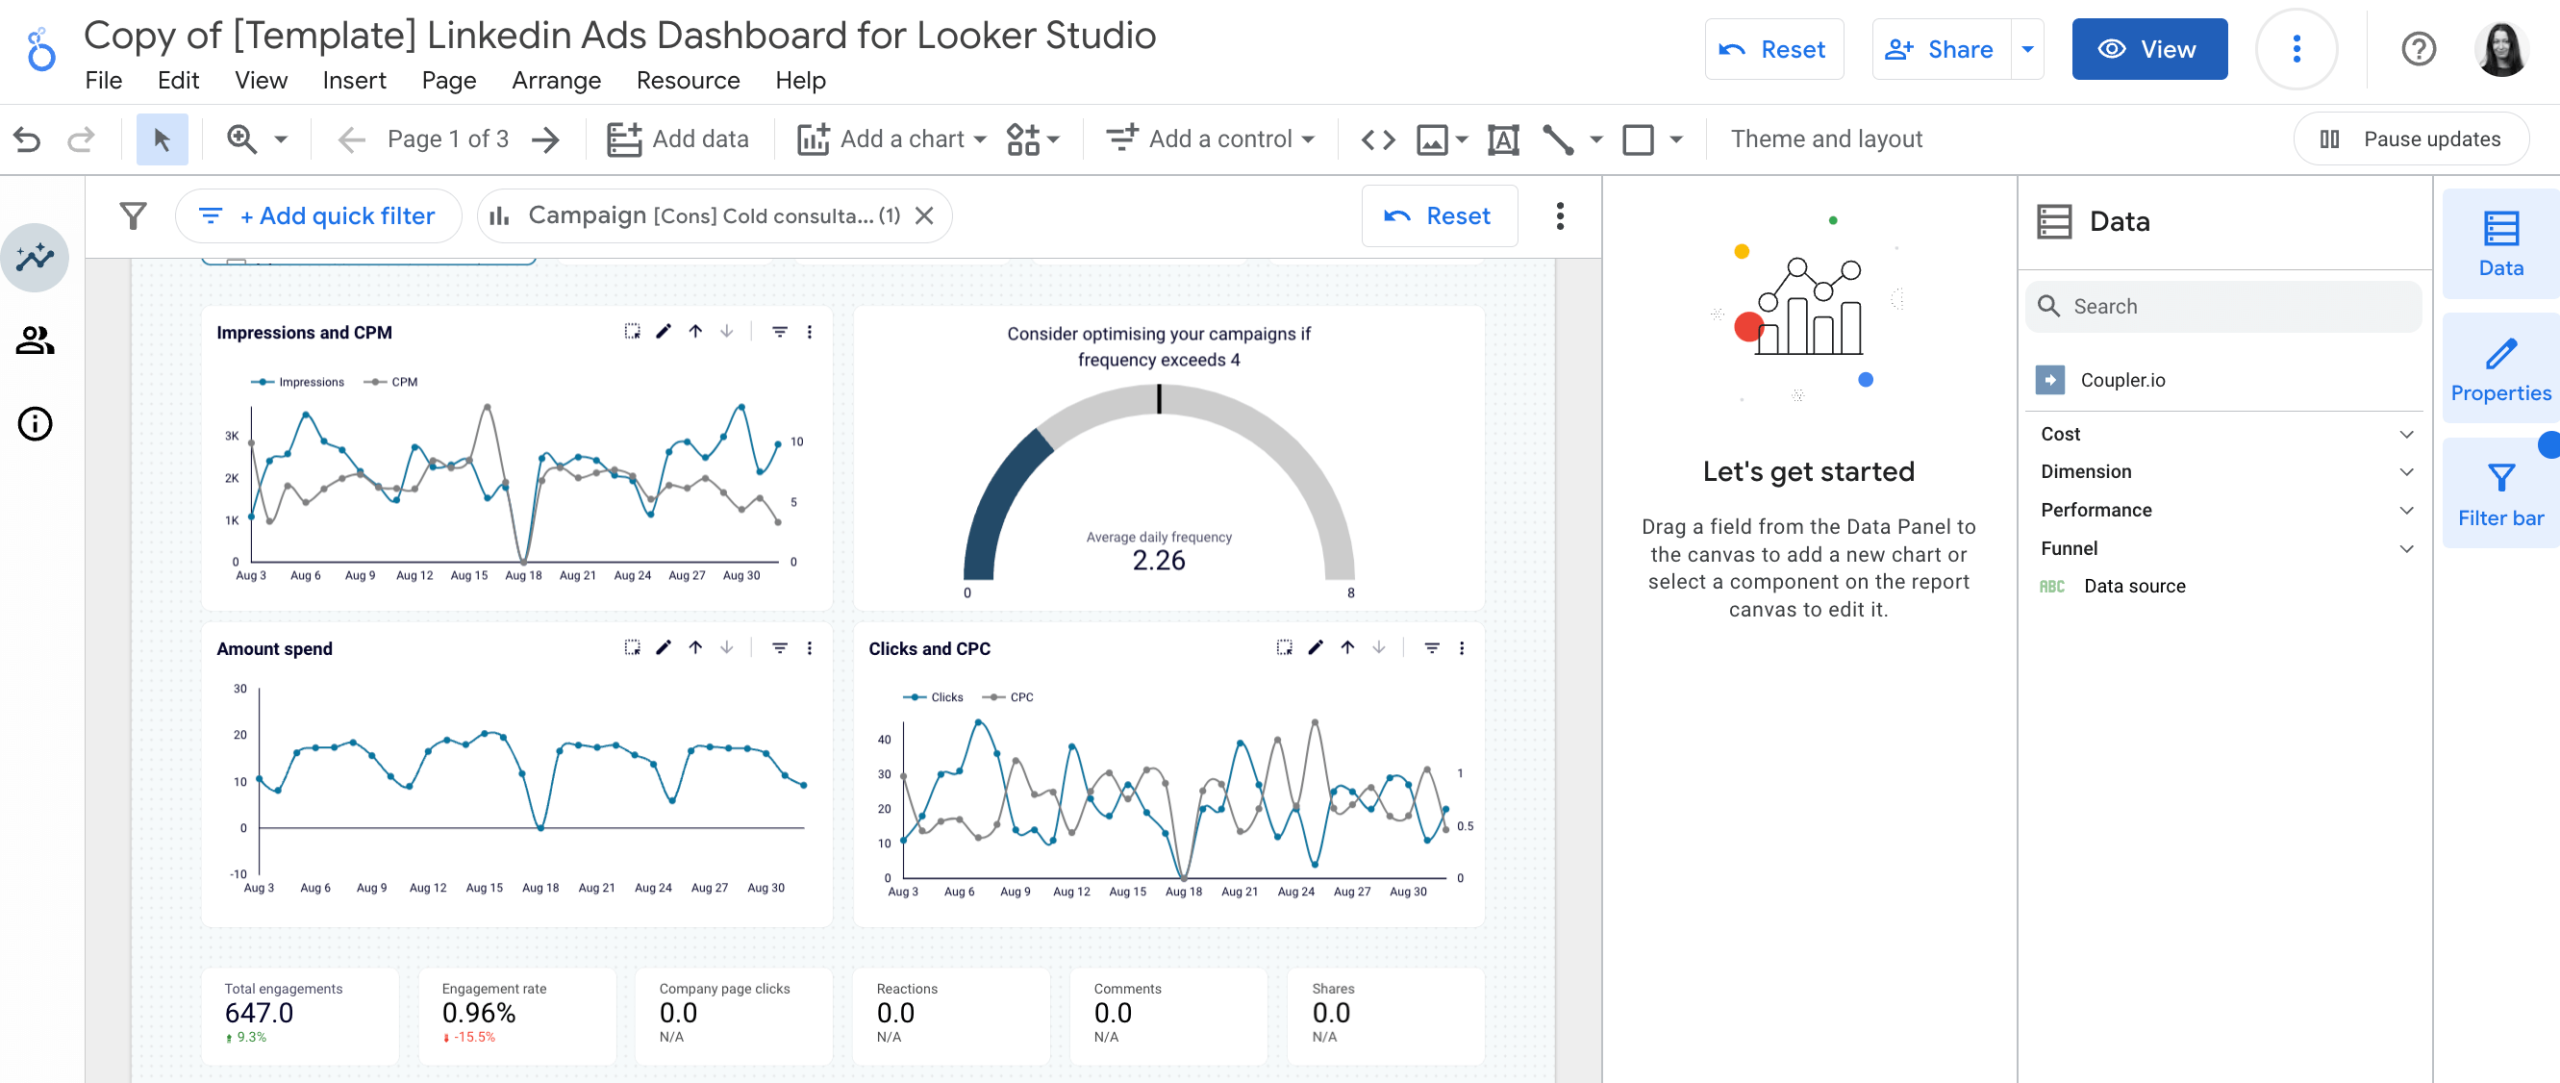
Task: Show the Filter bar panel
Action: coord(2499,492)
